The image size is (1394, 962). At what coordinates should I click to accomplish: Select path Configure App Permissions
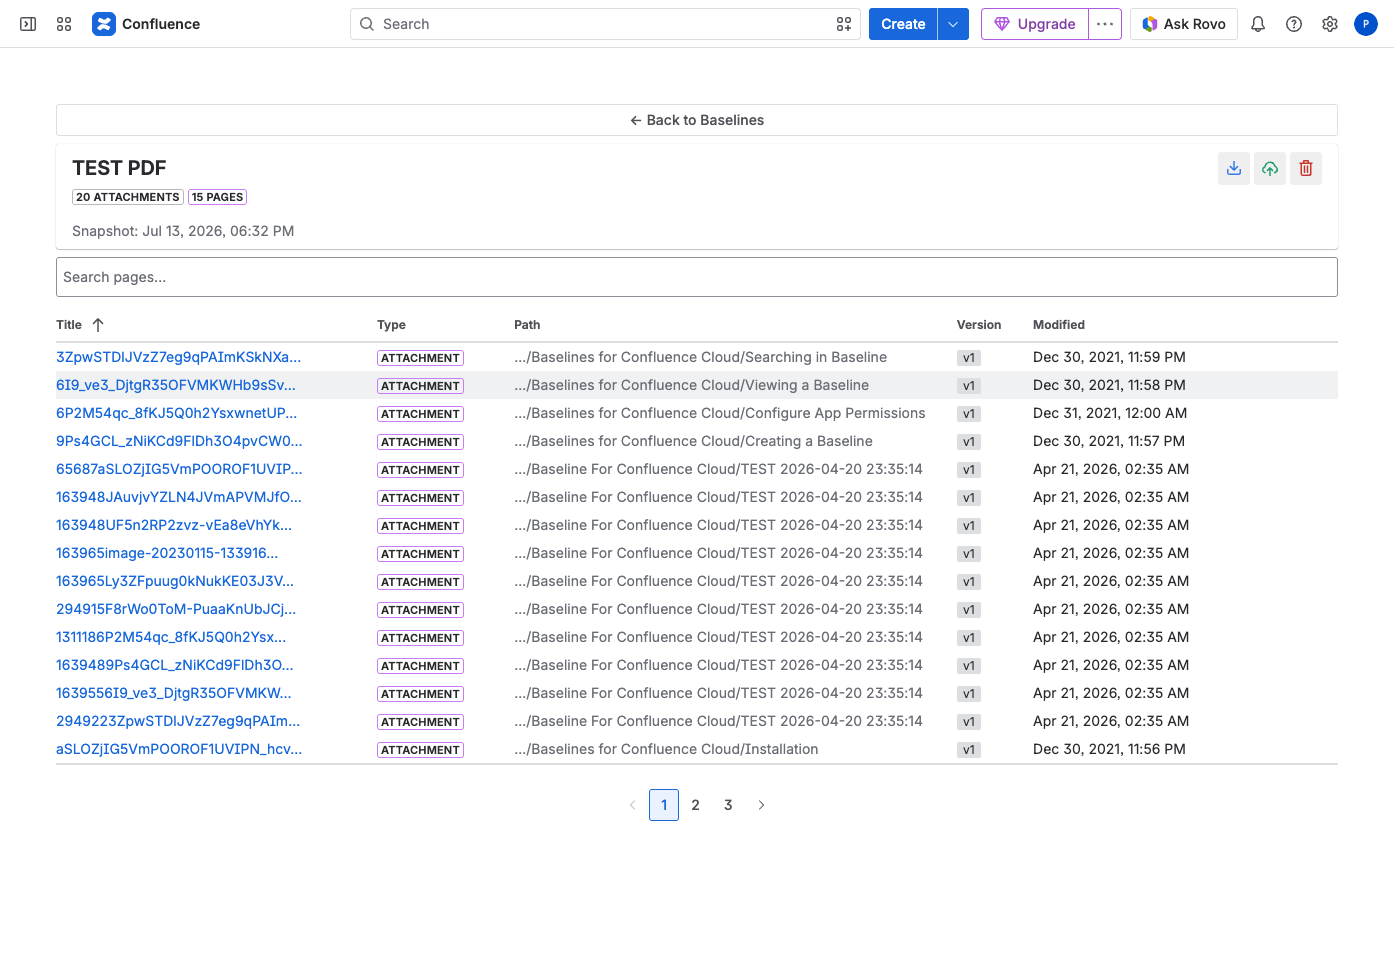tap(720, 413)
